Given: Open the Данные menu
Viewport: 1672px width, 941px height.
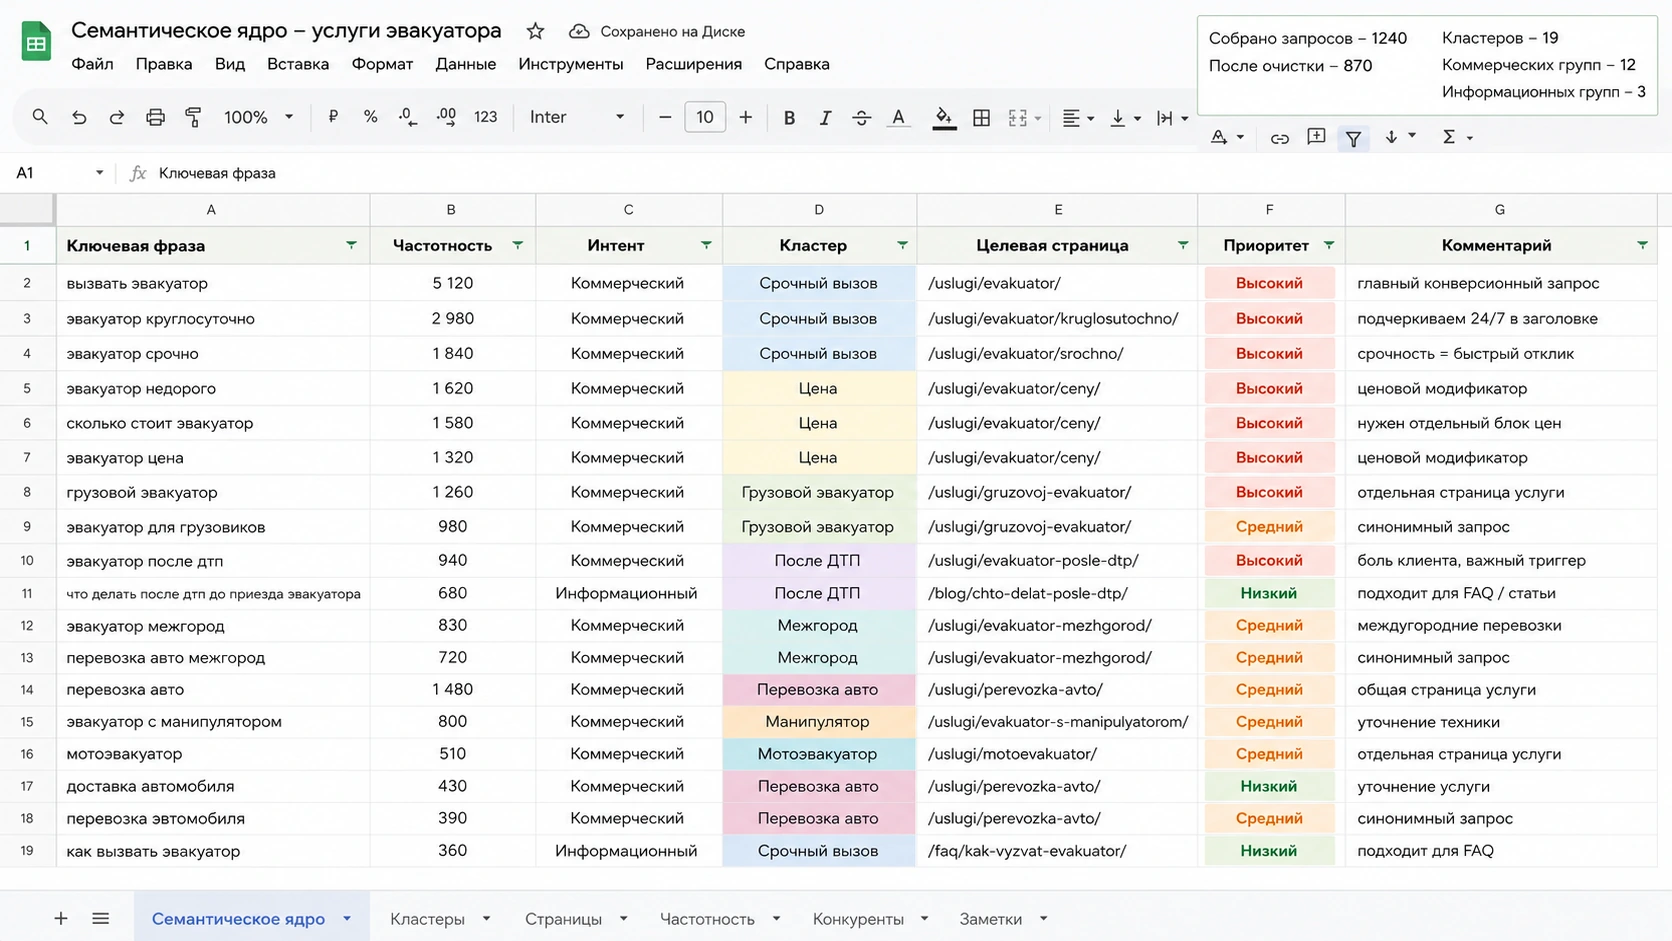Looking at the screenshot, I should (465, 64).
